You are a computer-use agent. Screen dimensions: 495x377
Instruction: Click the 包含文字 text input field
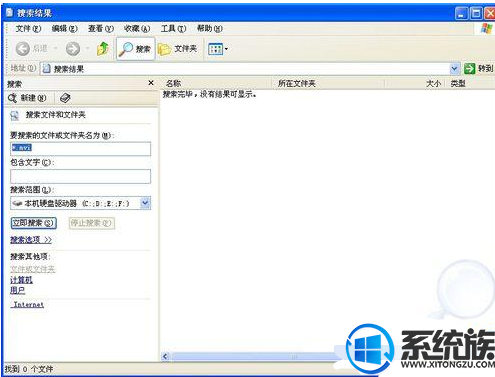pyautogui.click(x=80, y=176)
